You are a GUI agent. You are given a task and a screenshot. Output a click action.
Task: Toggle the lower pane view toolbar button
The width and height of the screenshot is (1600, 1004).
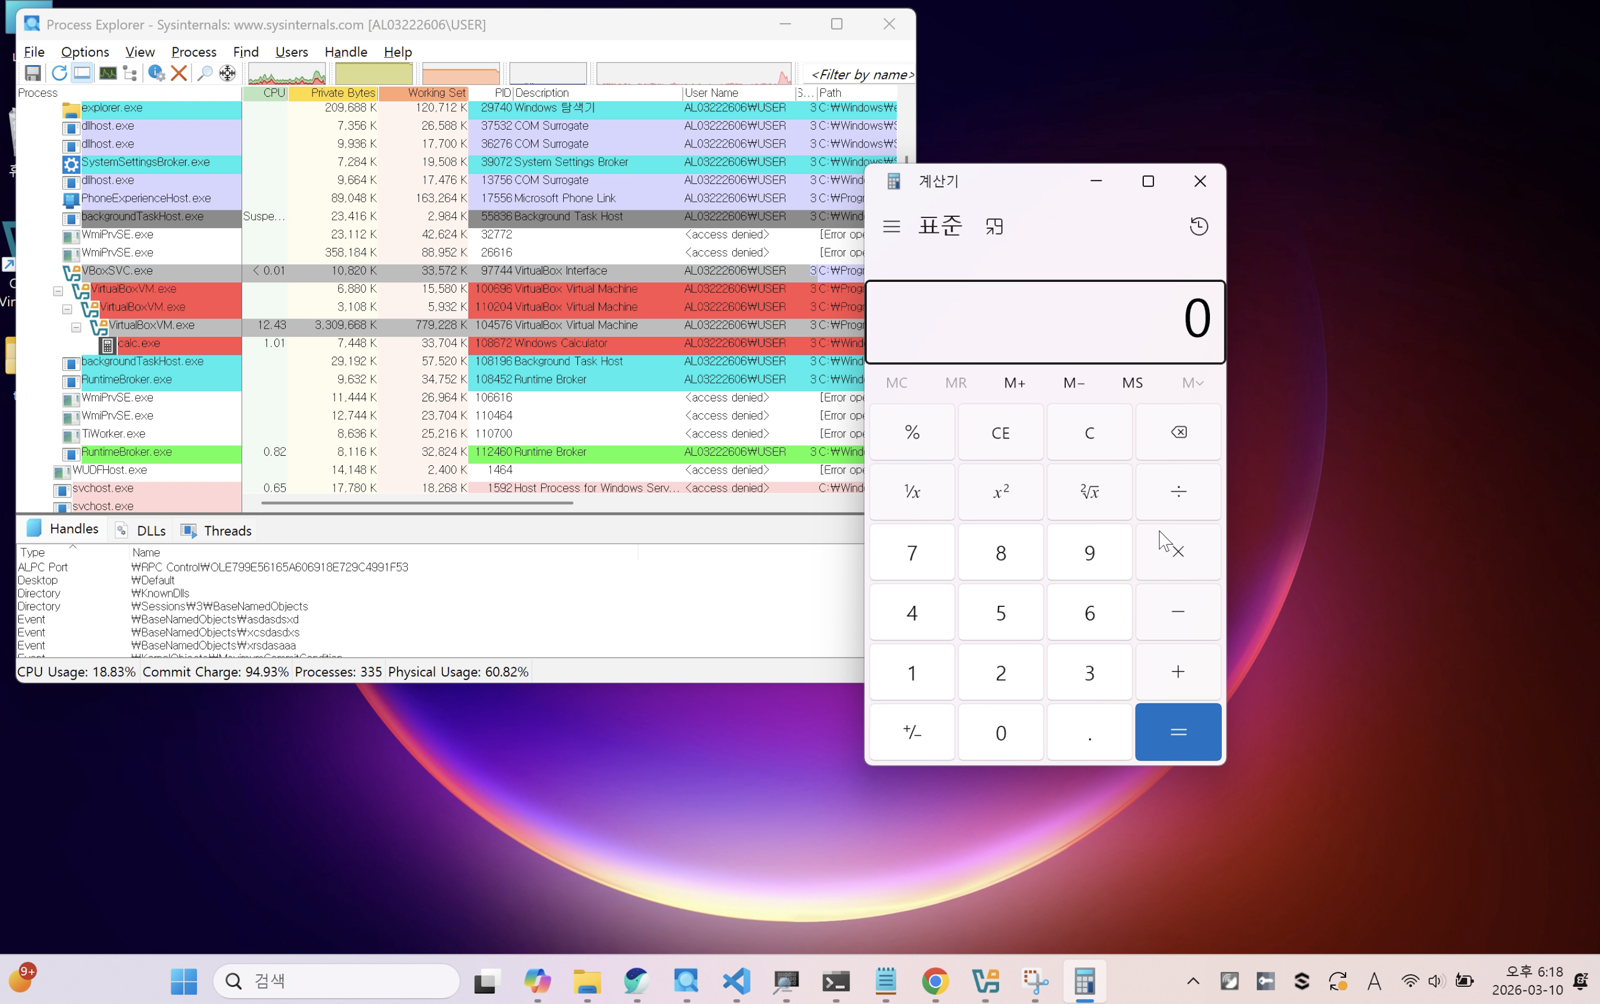click(x=82, y=73)
